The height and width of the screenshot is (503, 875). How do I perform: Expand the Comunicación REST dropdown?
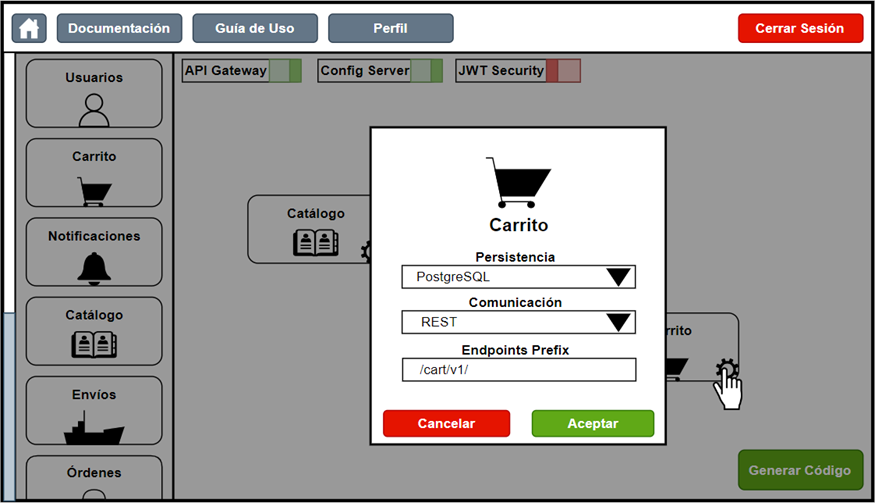point(518,322)
